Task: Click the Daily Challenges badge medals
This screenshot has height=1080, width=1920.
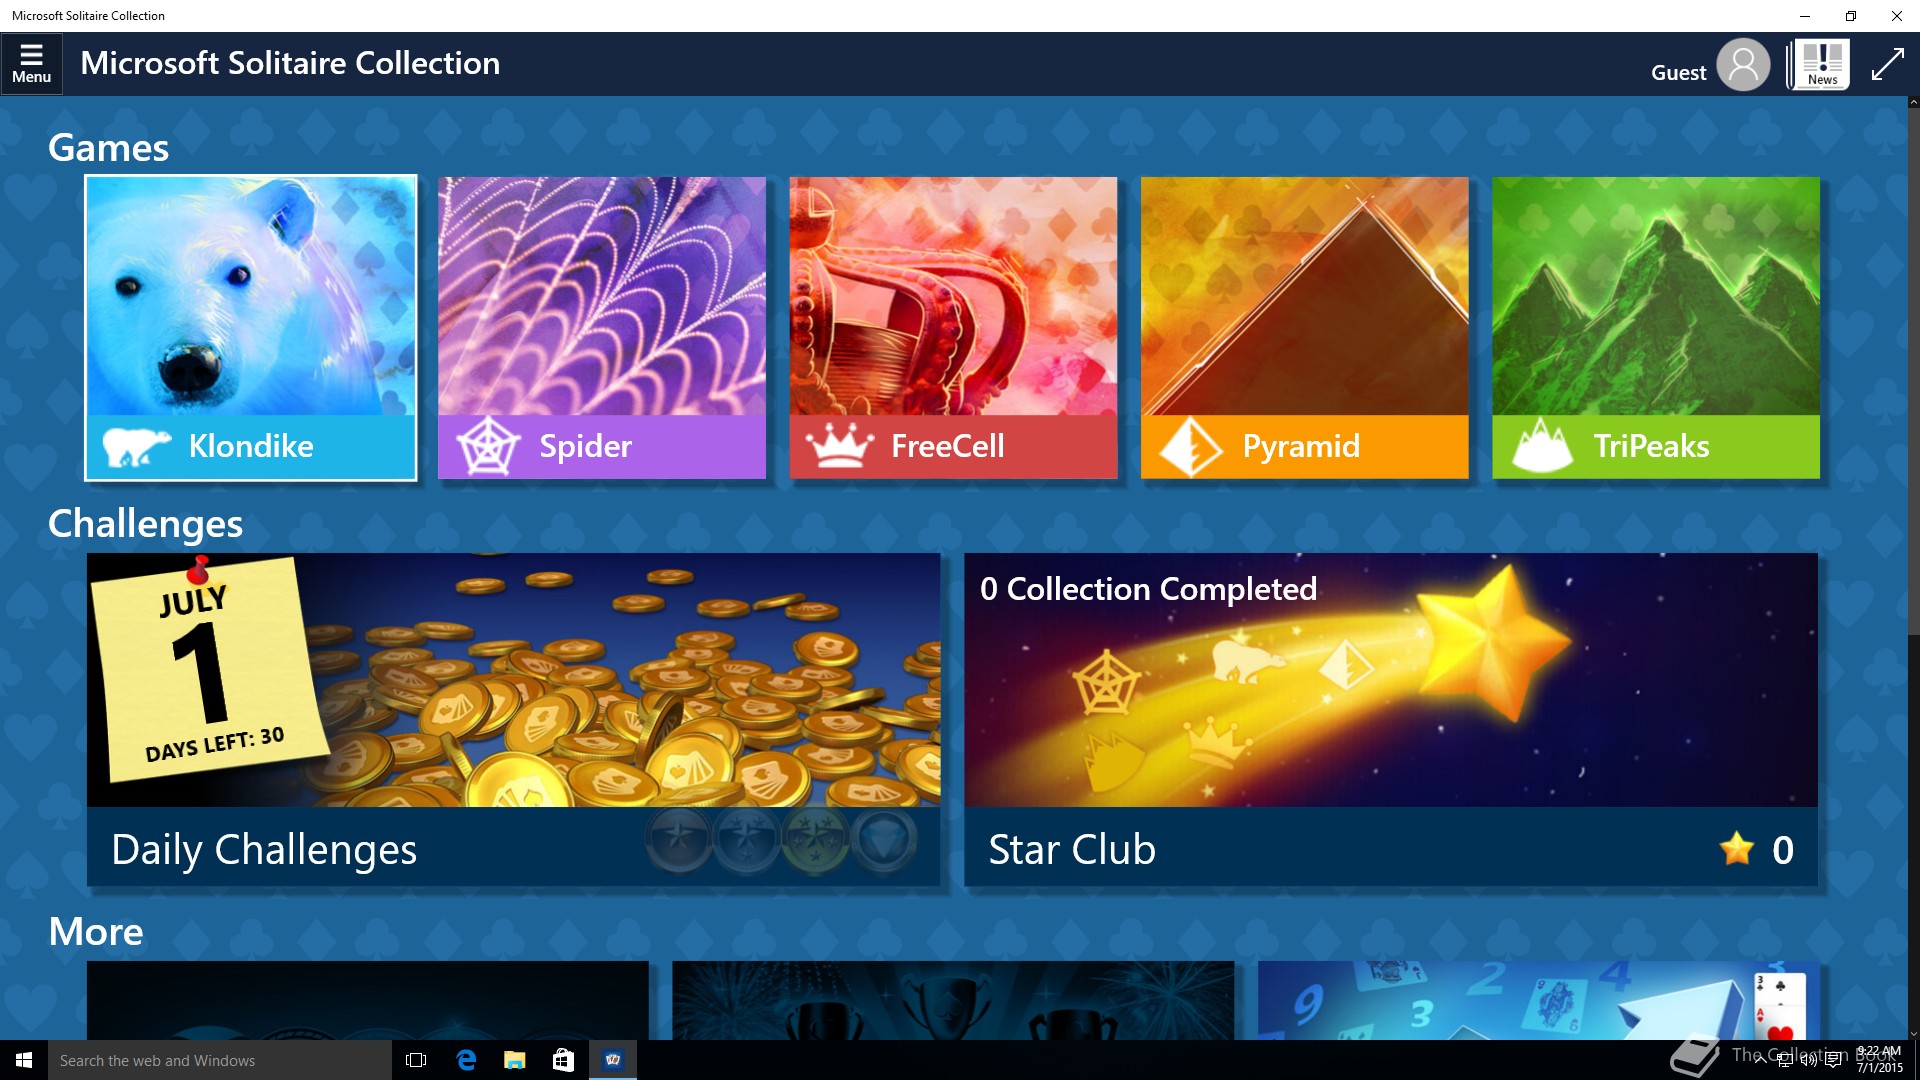Action: pyautogui.click(x=781, y=840)
